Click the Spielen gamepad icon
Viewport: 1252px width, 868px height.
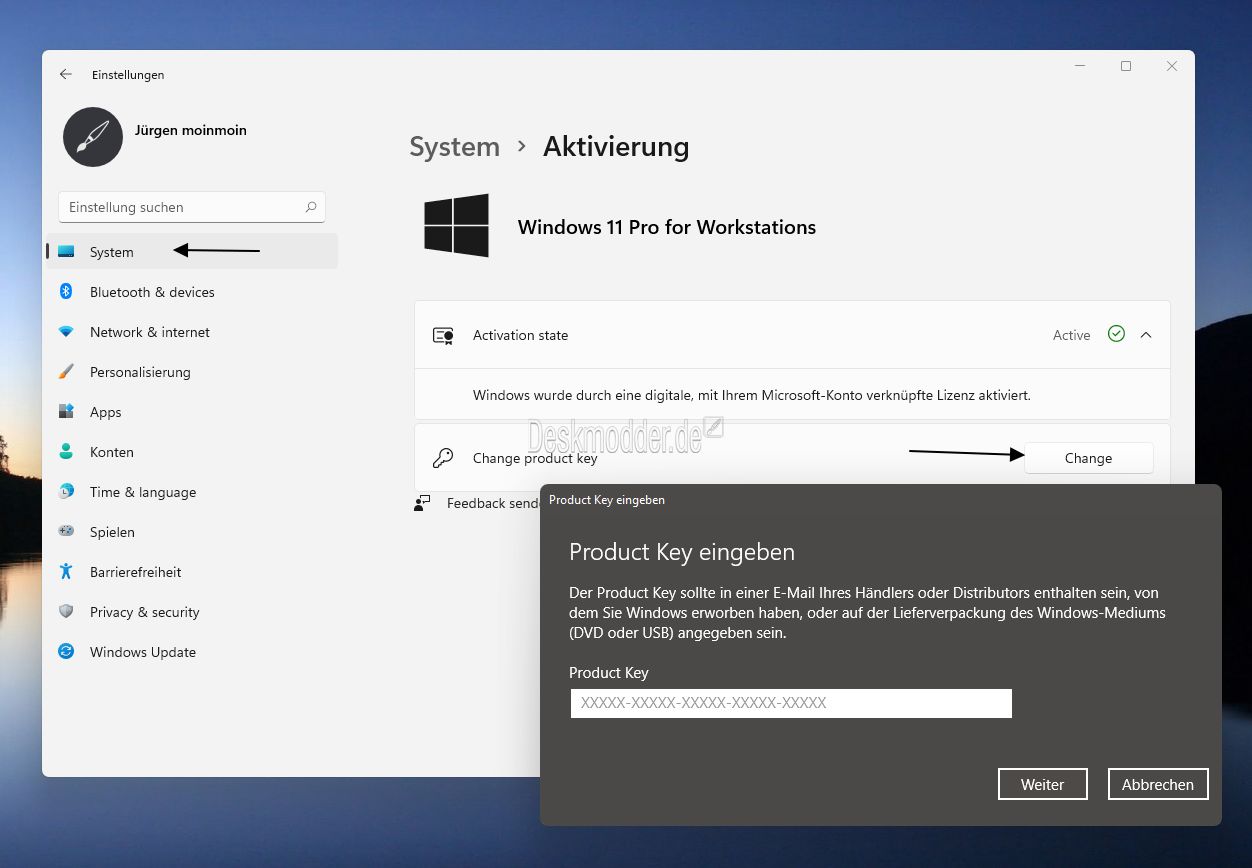pos(66,532)
